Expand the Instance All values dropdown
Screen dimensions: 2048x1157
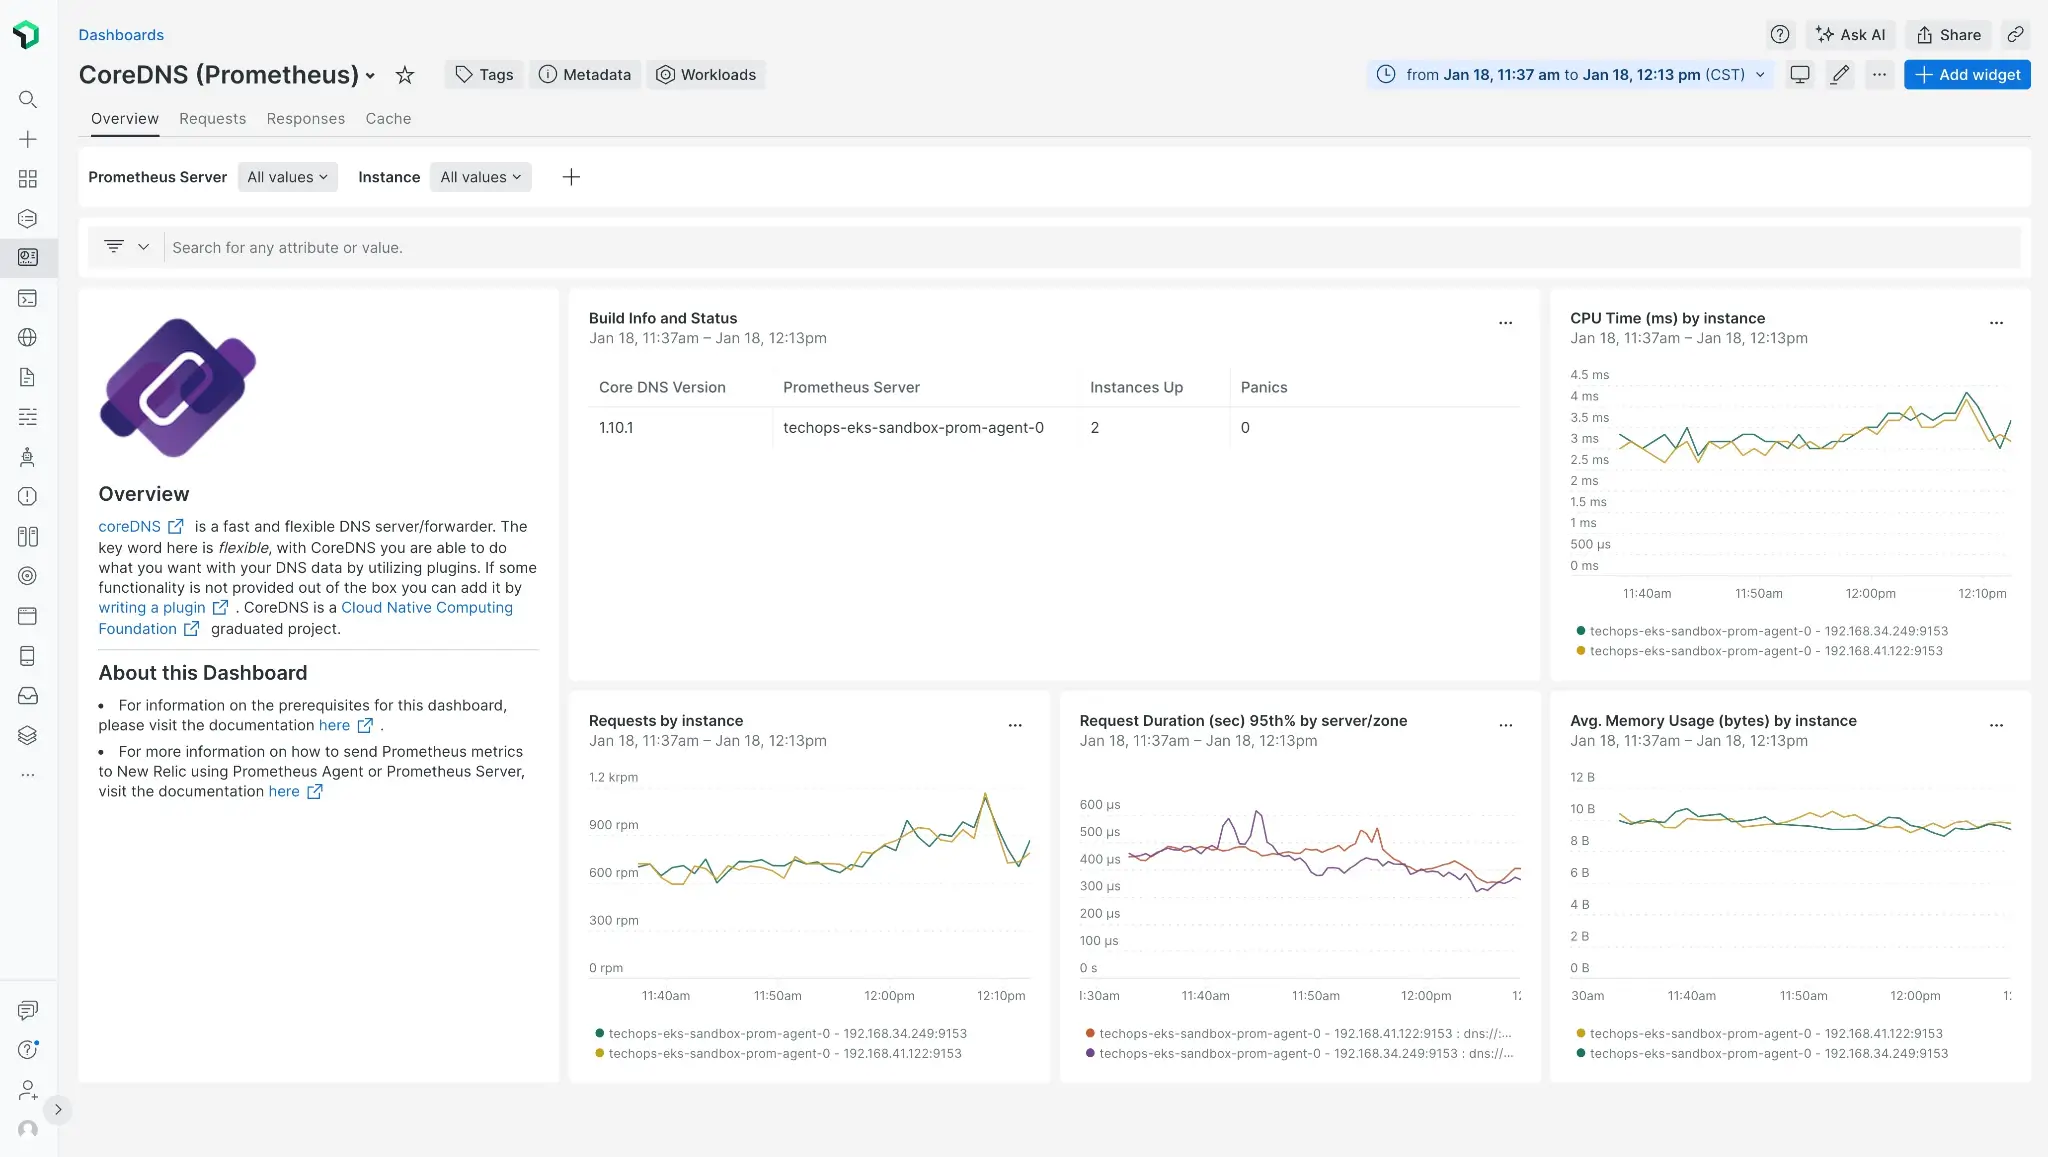[480, 176]
